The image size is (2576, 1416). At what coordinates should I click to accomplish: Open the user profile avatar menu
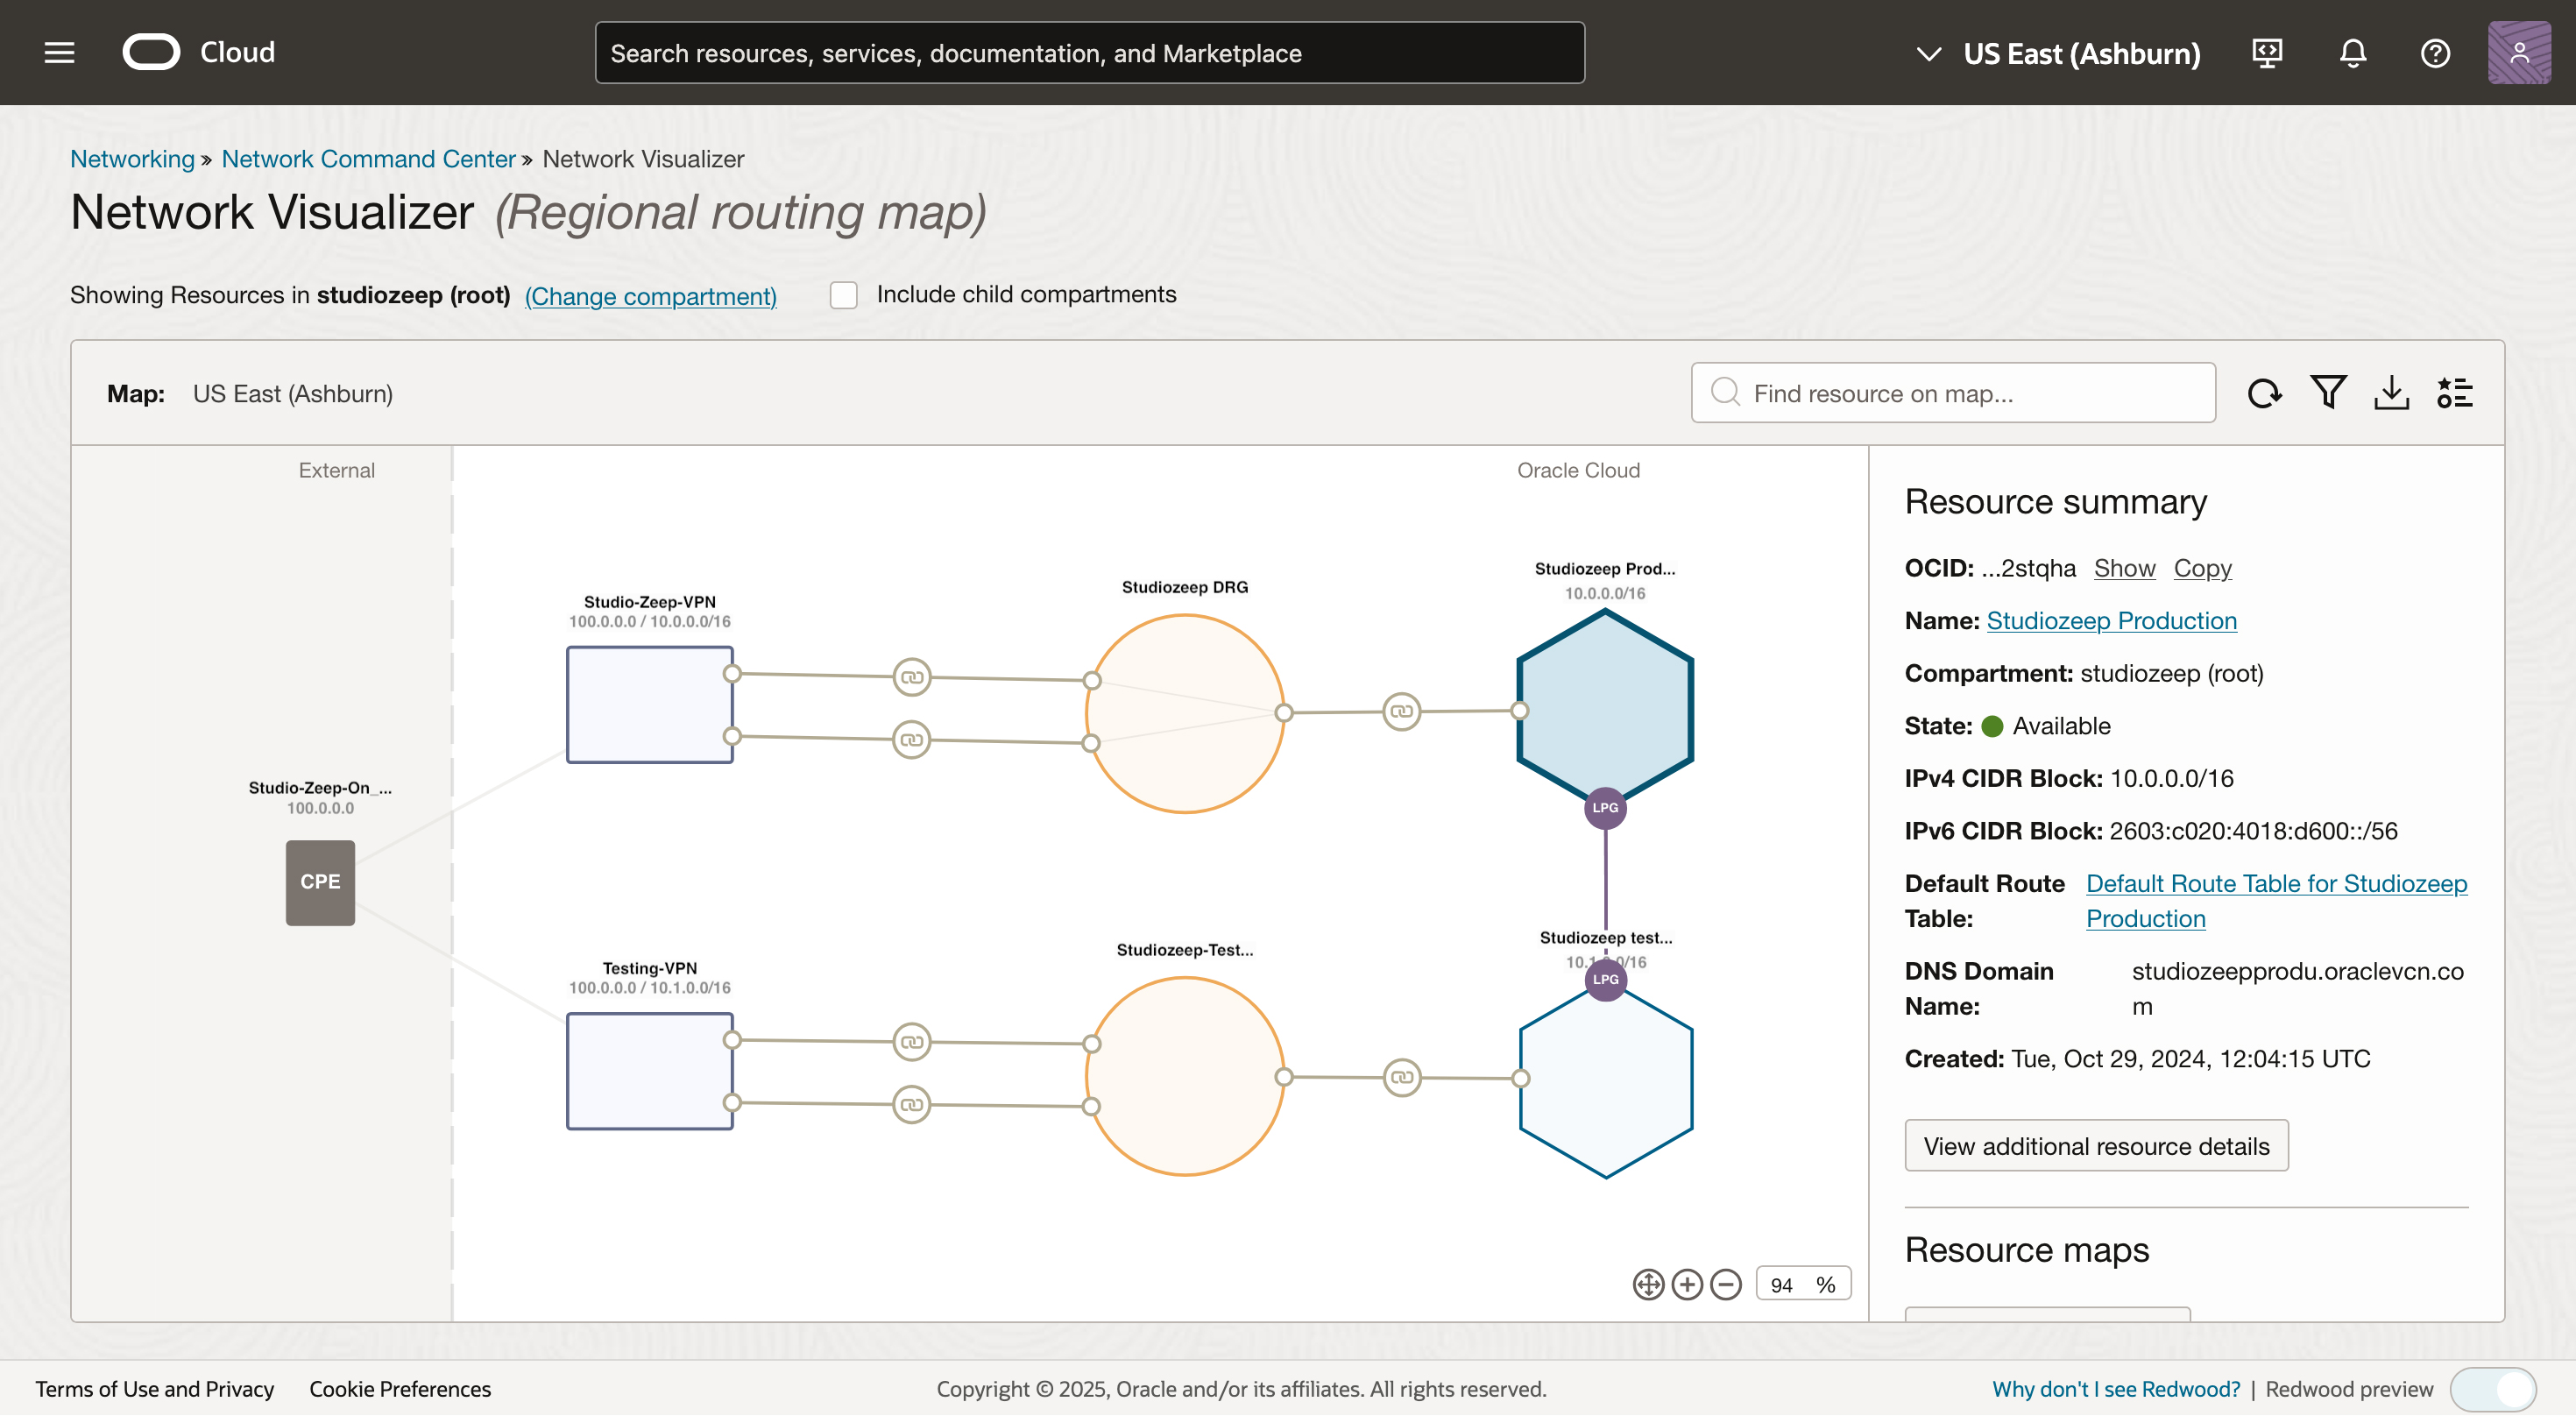click(2518, 53)
